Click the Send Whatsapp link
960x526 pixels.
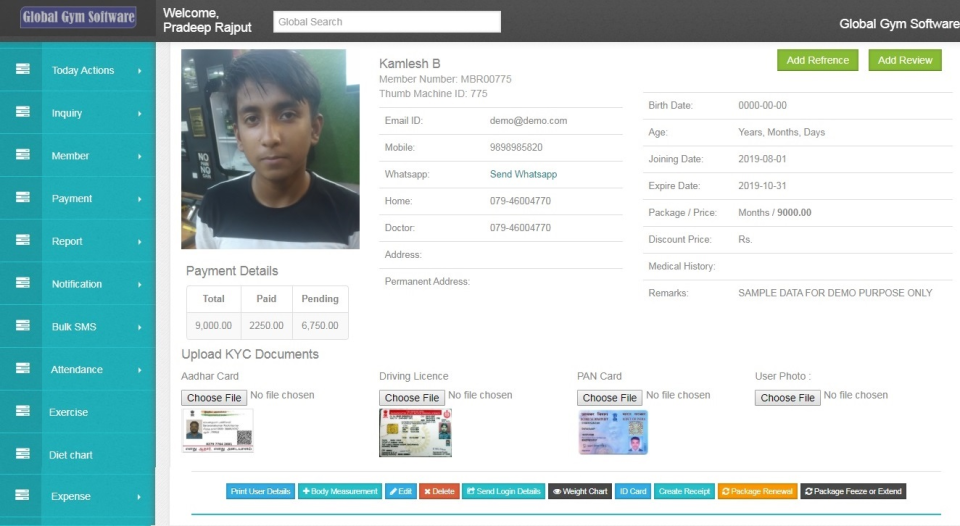(x=523, y=174)
